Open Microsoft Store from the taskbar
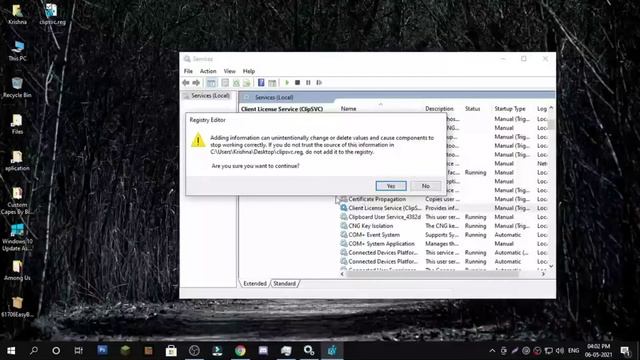Screen dimensions: 640x360 click(x=171, y=351)
